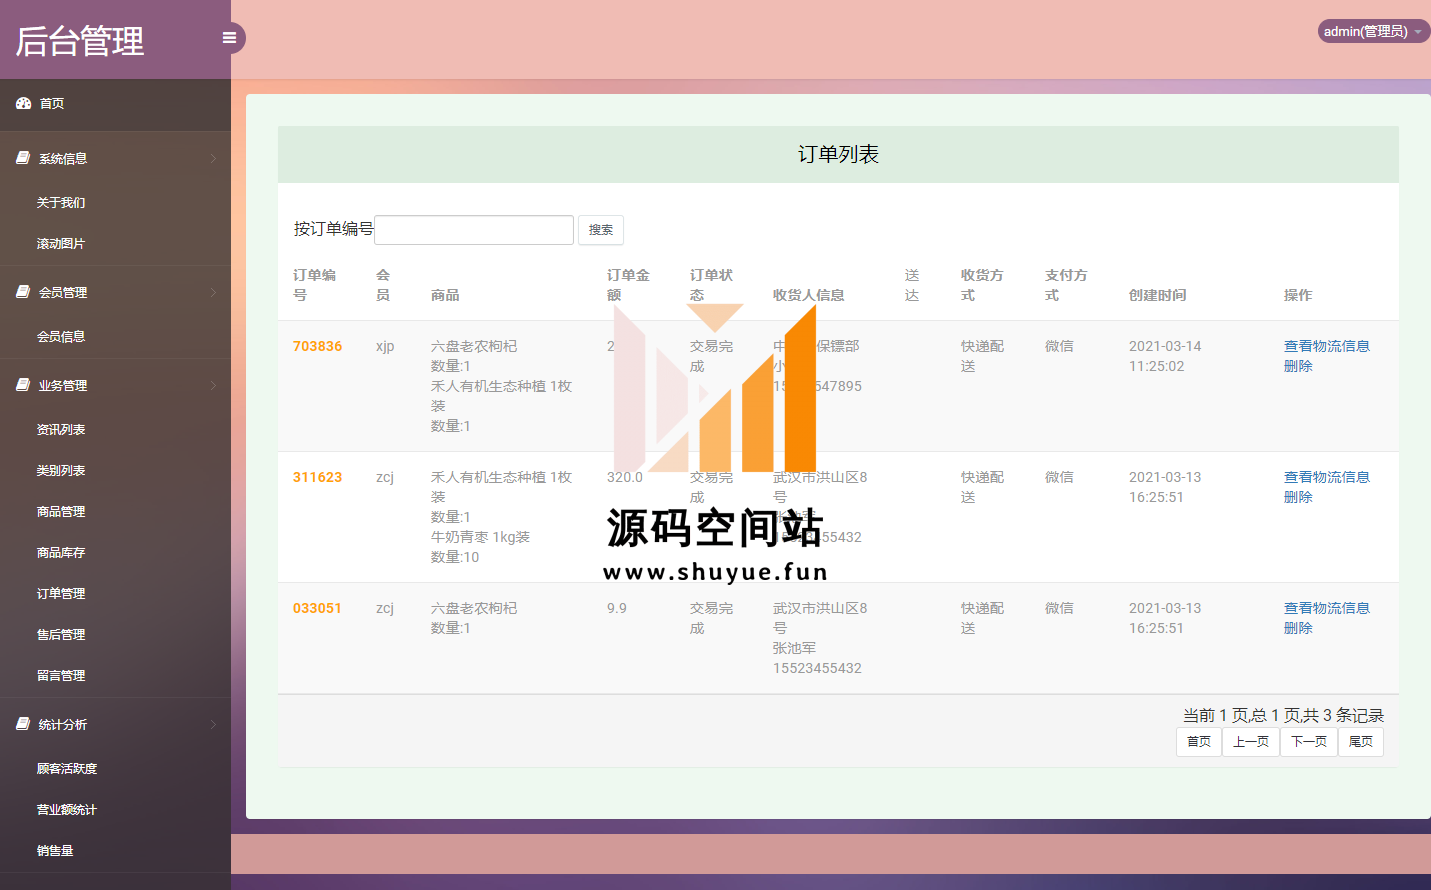Open 订单管理 in the sidebar
Image resolution: width=1431 pixels, height=890 pixels.
[61, 593]
